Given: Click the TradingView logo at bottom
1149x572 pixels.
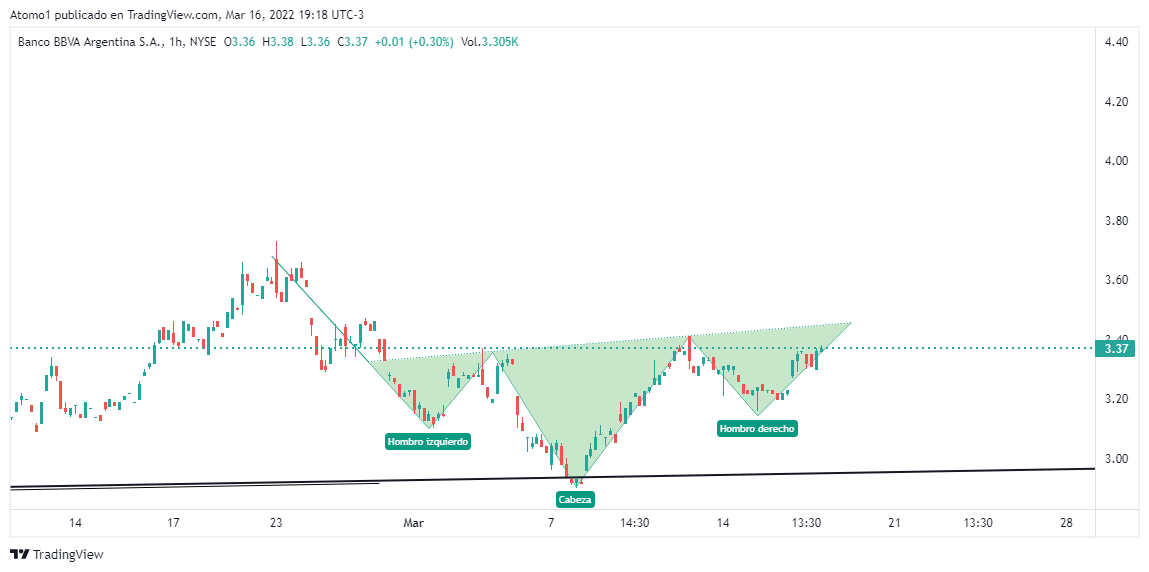Looking at the screenshot, I should coord(56,554).
